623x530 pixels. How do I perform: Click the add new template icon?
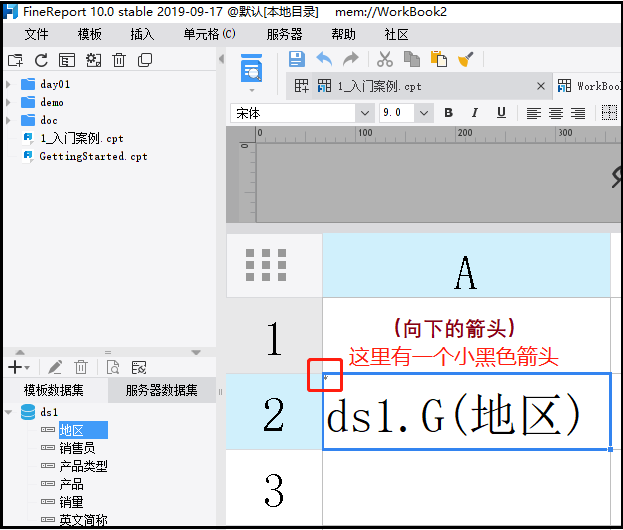point(301,86)
